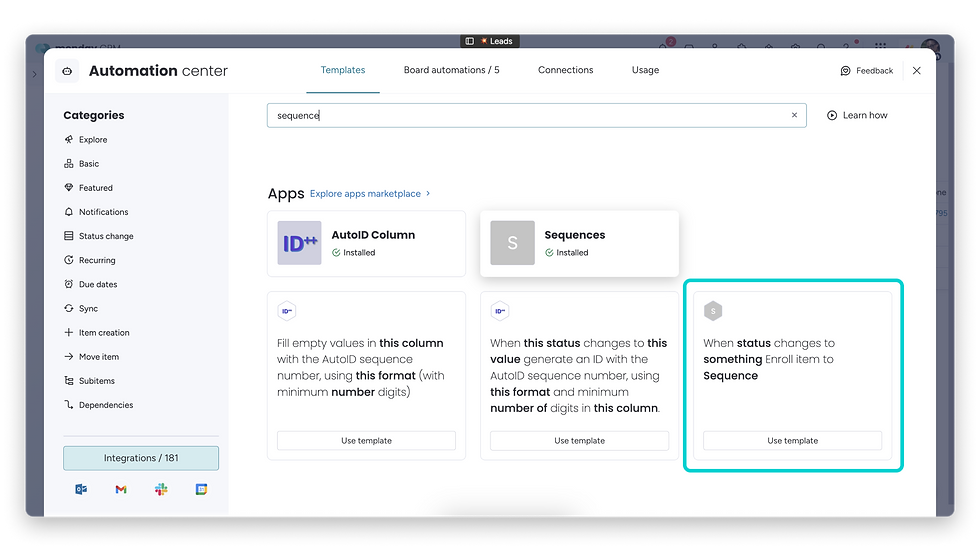
Task: Use template for generate an ID
Action: point(579,440)
